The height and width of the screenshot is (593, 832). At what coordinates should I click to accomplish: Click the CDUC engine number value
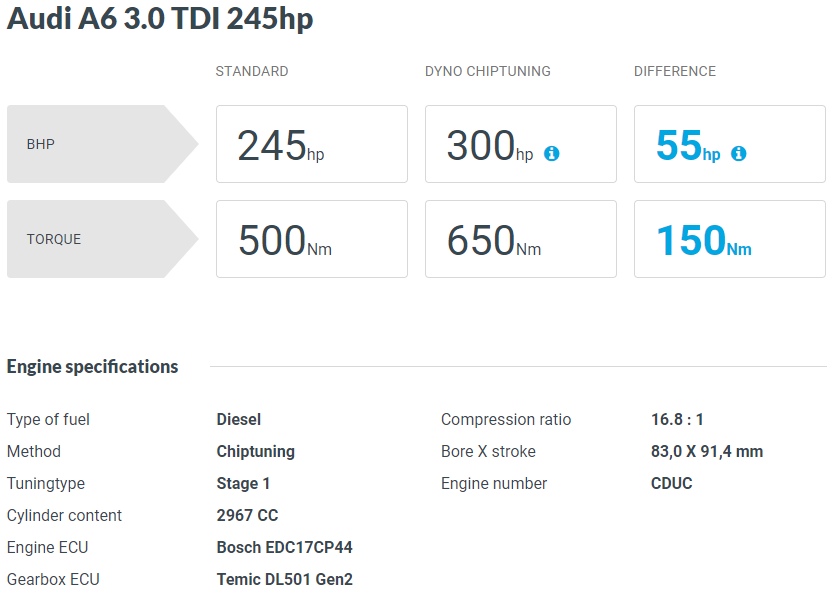click(671, 483)
